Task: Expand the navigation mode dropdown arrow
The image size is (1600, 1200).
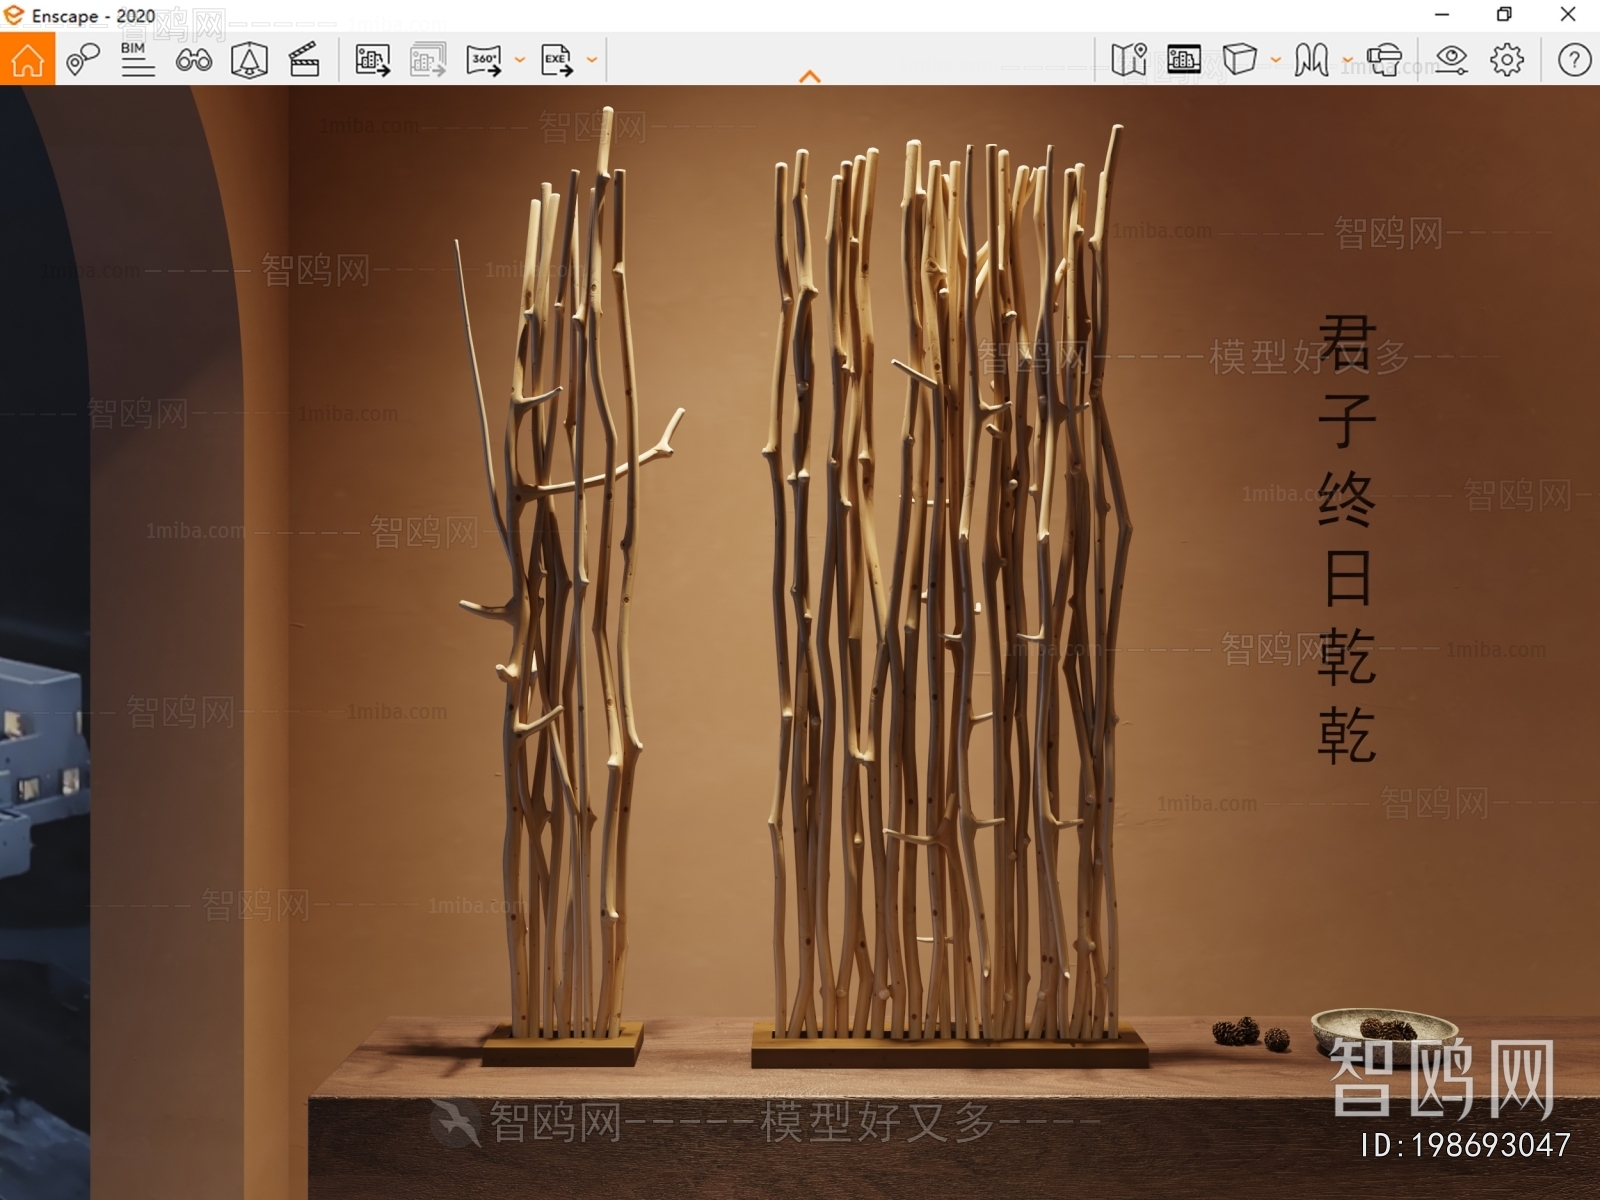Action: point(1347,60)
